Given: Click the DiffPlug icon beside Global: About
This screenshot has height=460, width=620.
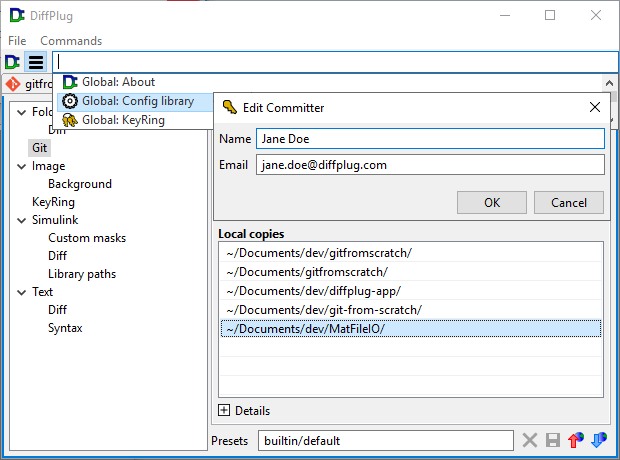Looking at the screenshot, I should pos(70,82).
